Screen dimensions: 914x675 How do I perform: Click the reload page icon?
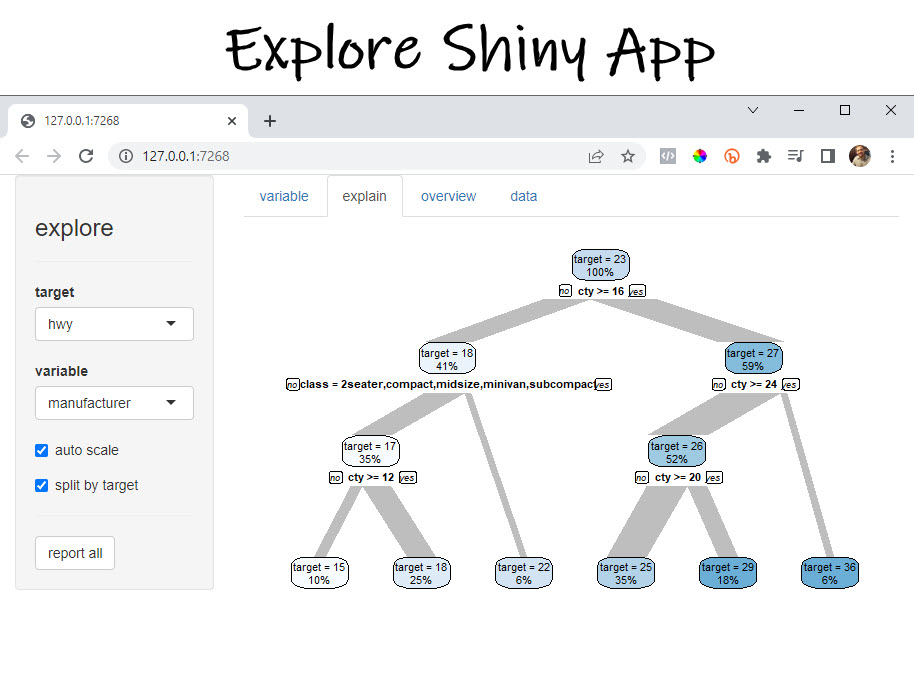[86, 156]
